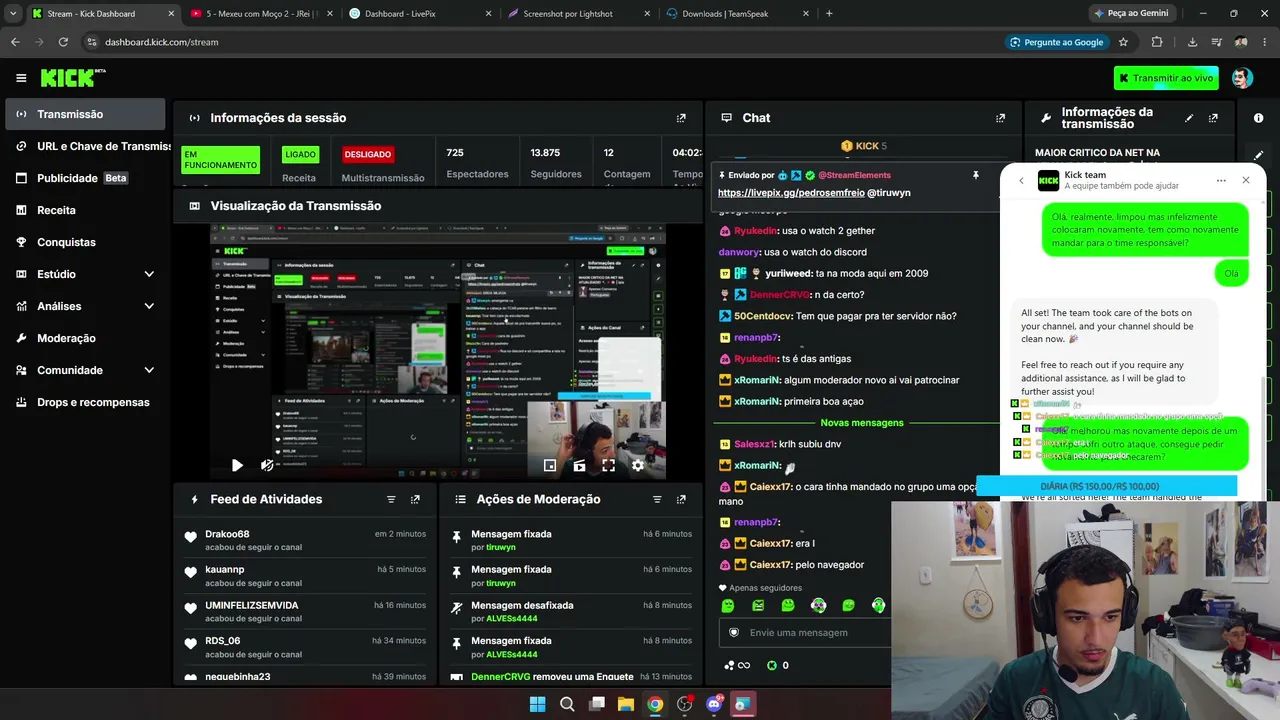
Task: Play the stream preview
Action: [237, 465]
